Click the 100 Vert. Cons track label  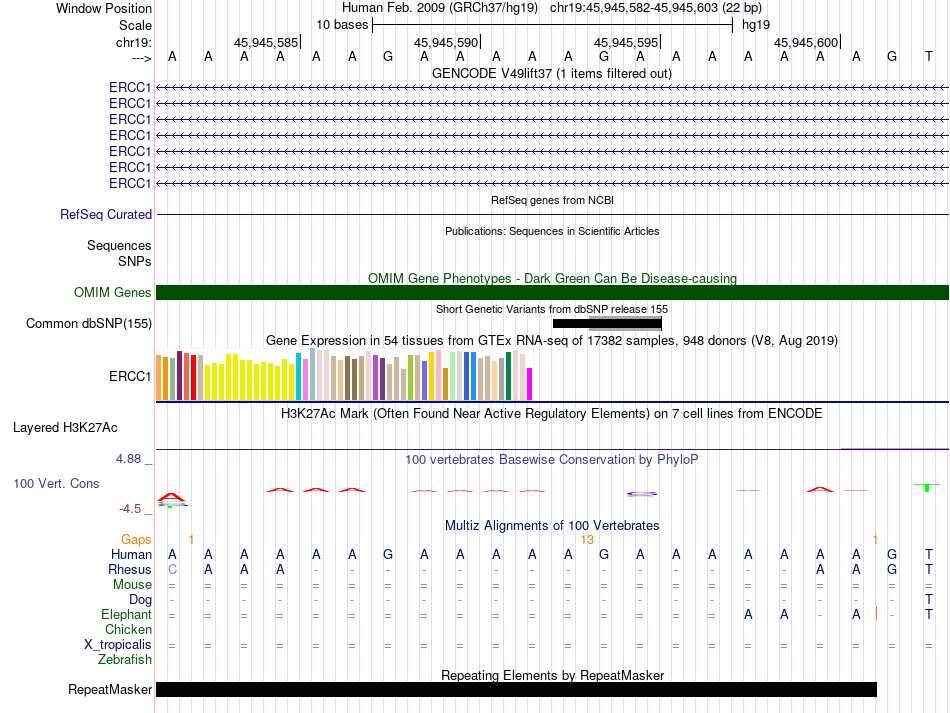coord(56,483)
